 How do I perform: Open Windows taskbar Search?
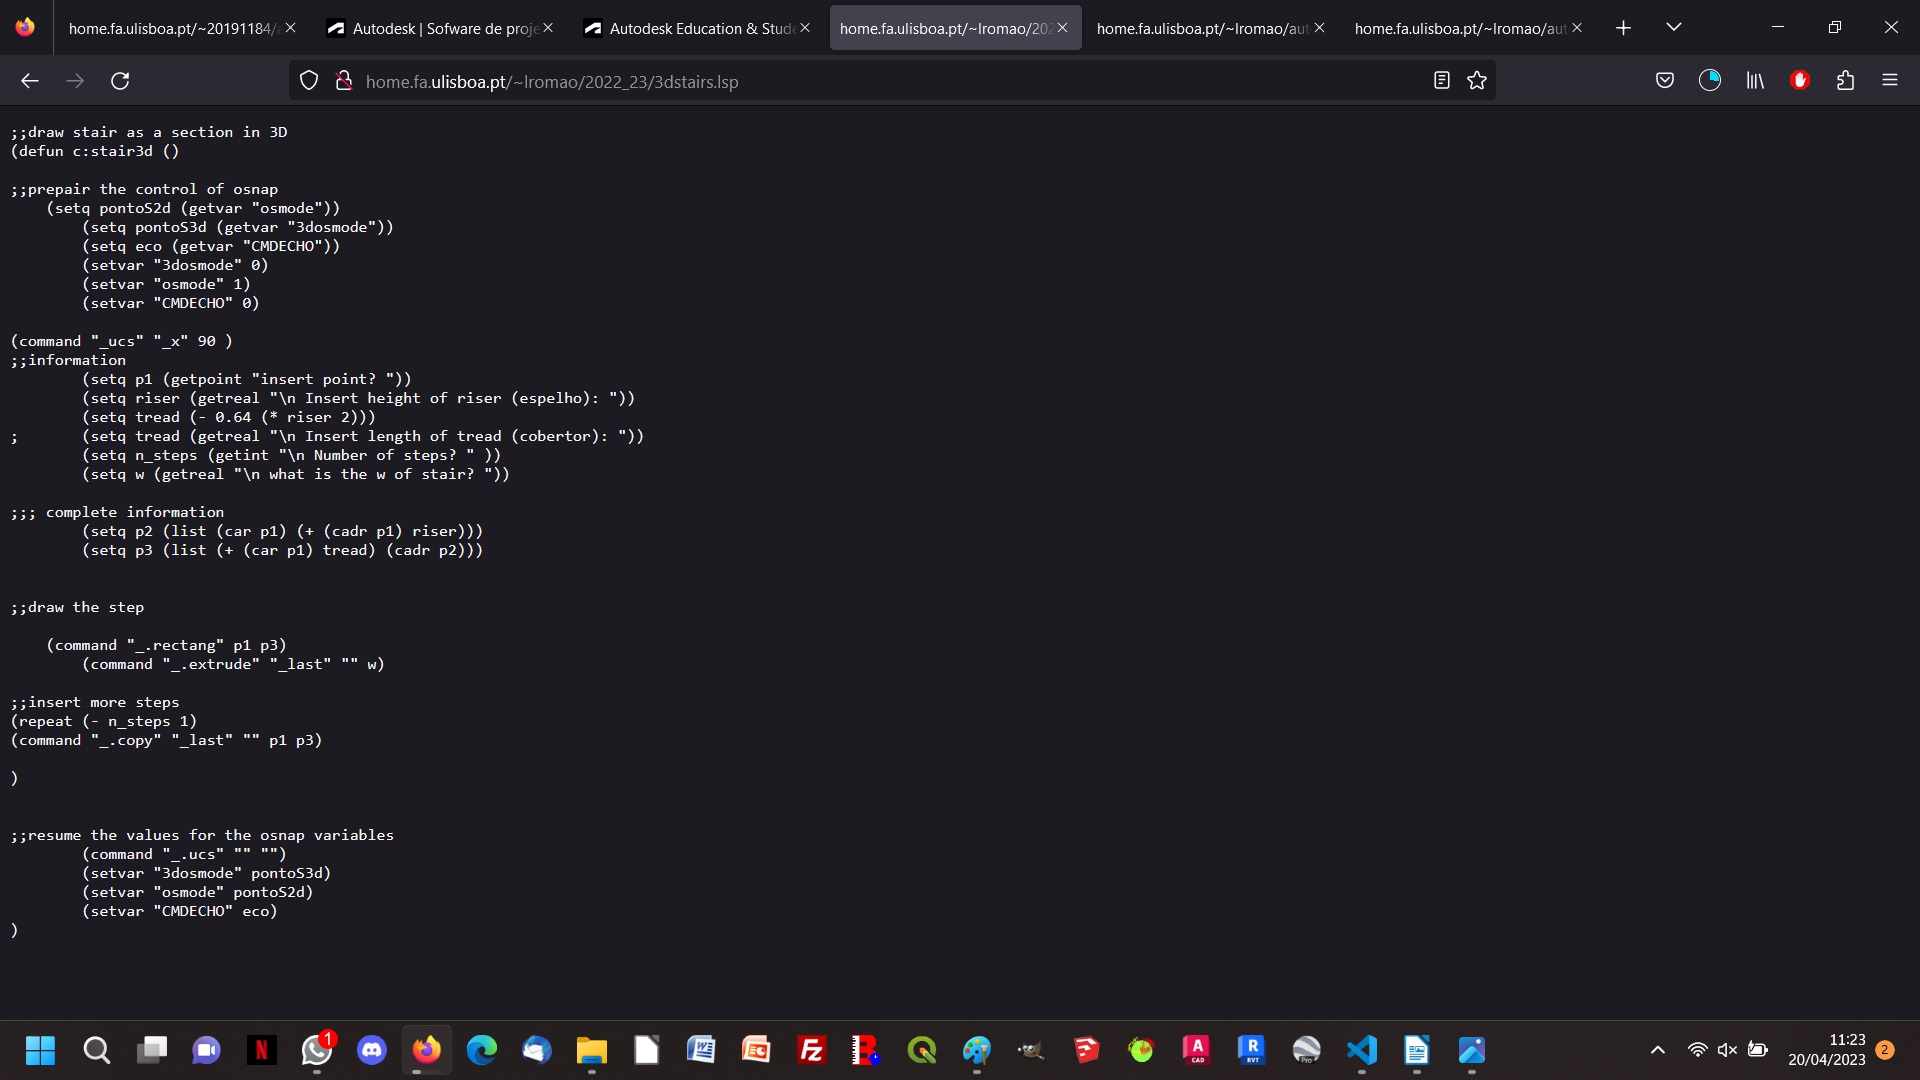click(96, 1050)
